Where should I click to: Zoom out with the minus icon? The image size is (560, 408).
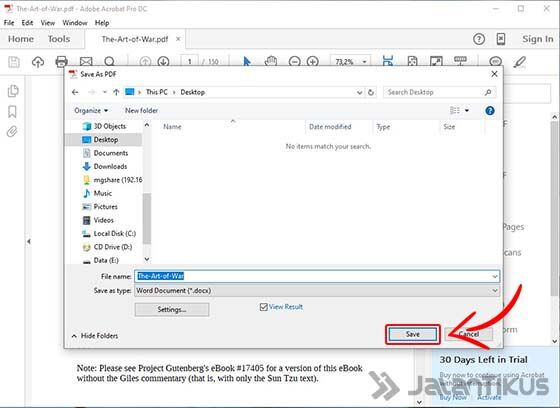(294, 62)
